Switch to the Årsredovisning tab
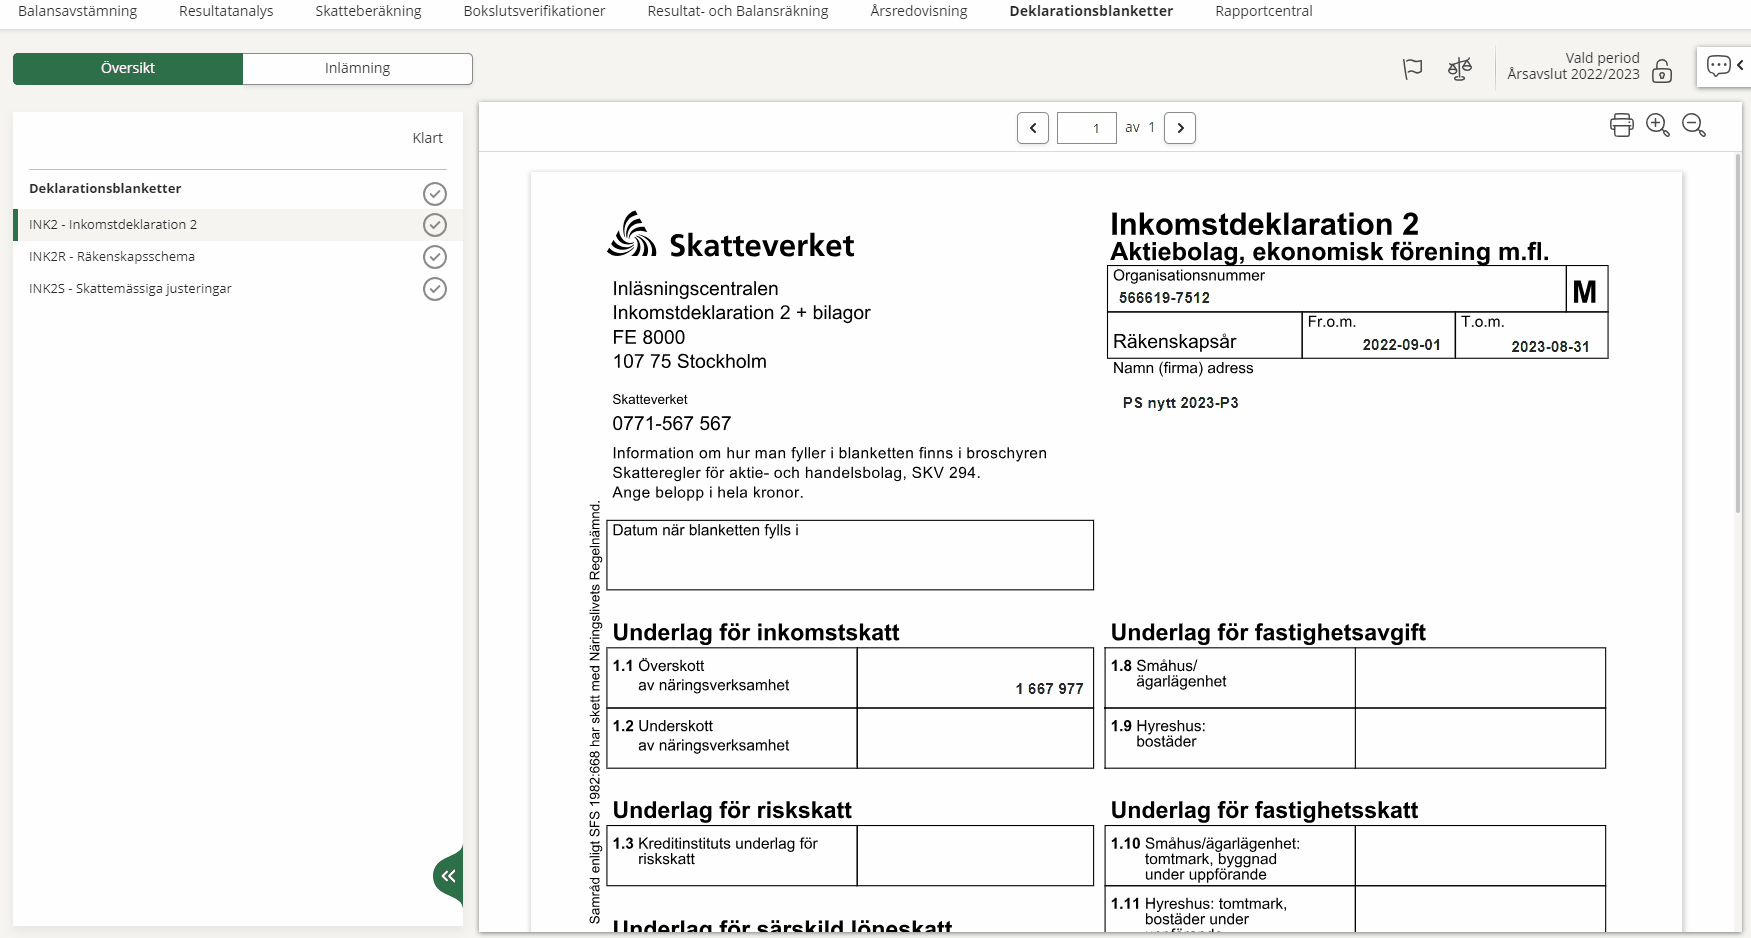1751x938 pixels. [x=918, y=11]
